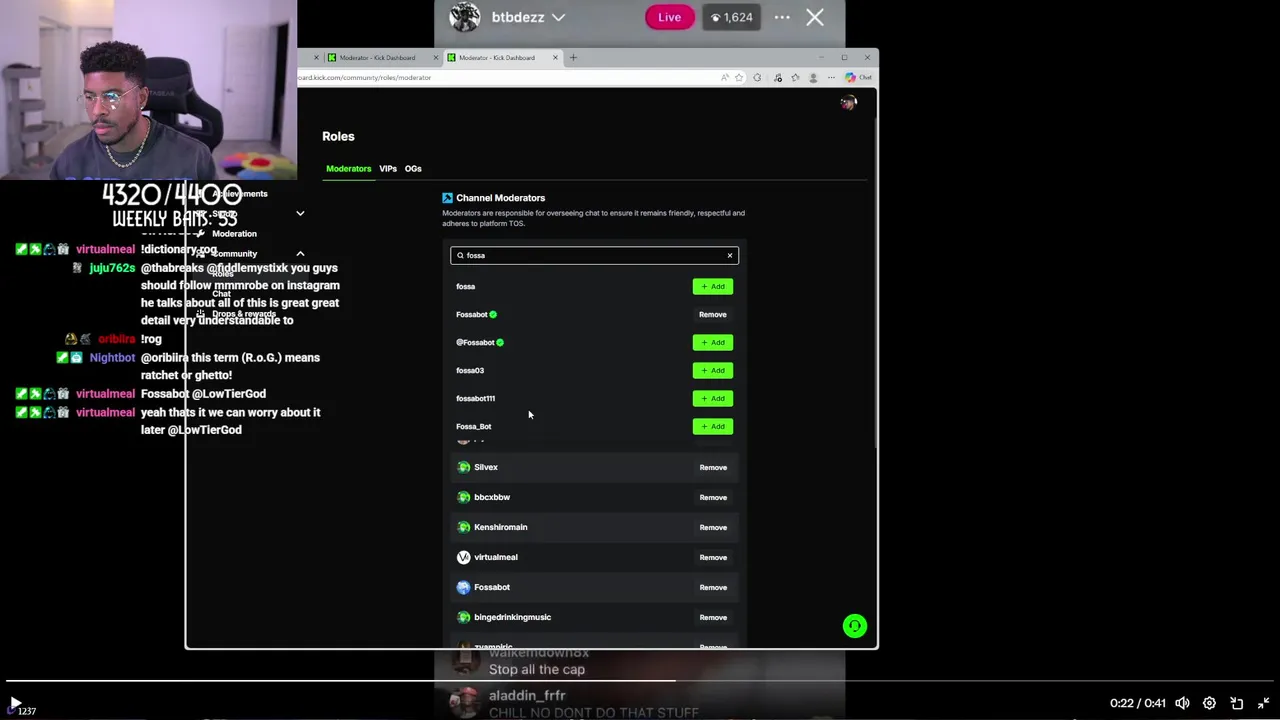This screenshot has width=1280, height=720.
Task: Open the browser profile icon
Action: click(813, 77)
